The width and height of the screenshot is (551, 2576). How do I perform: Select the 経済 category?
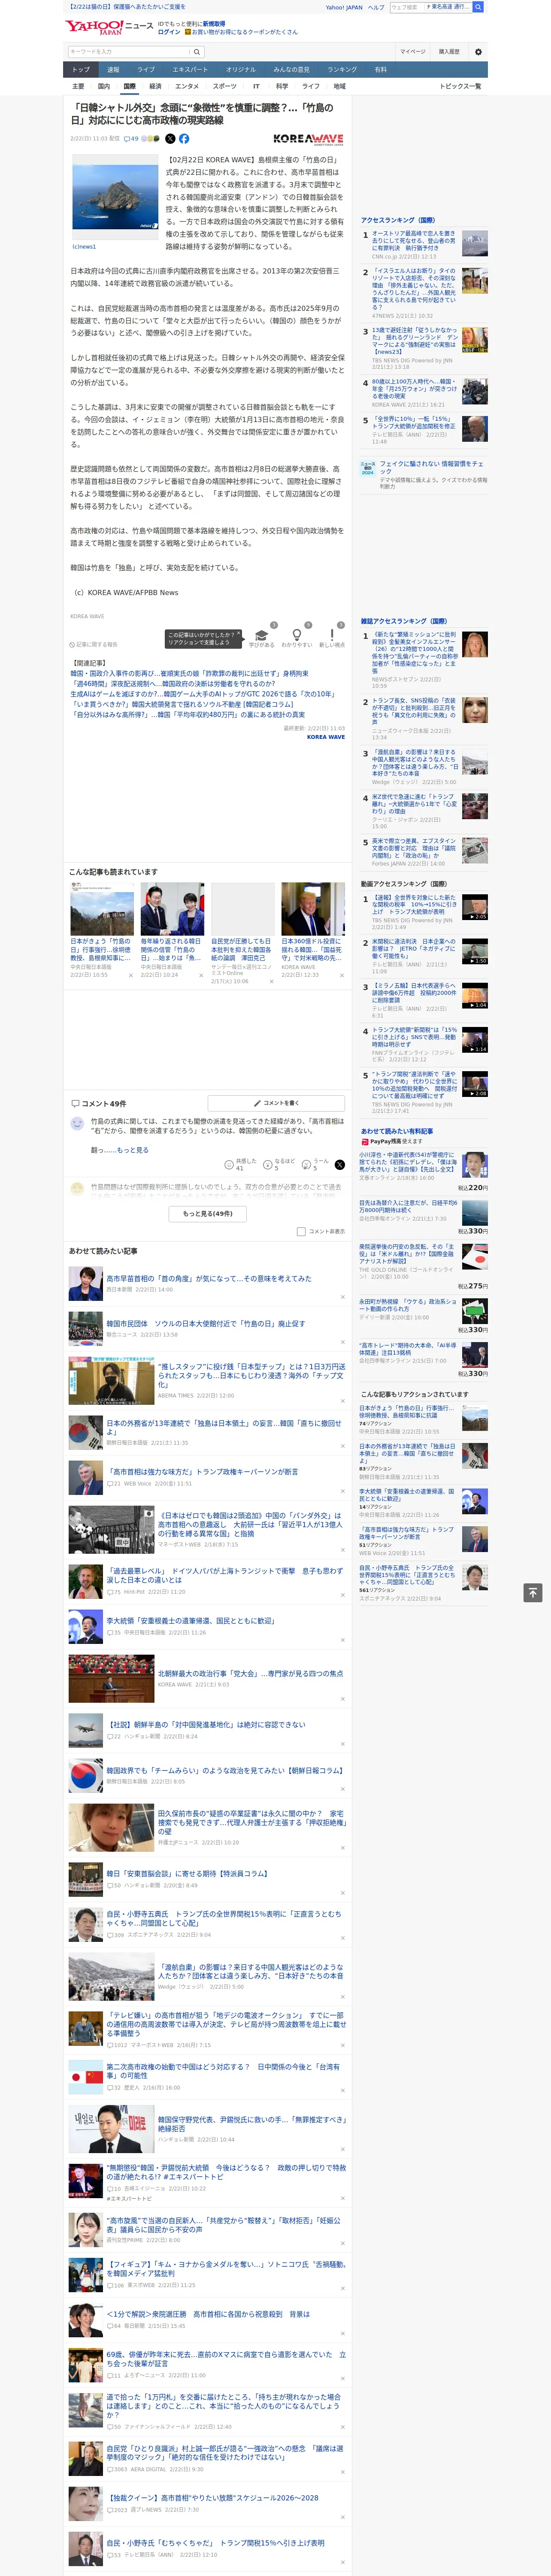point(155,86)
